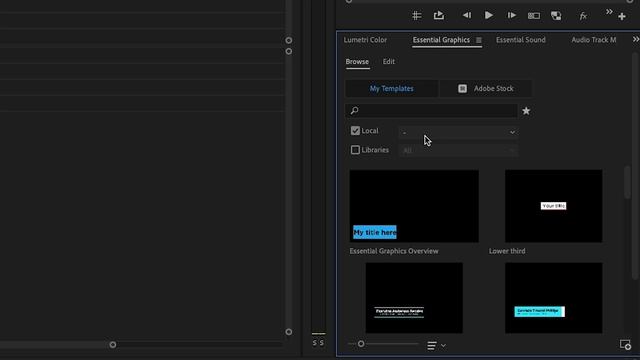Screen dimensions: 640x360
Task: Click the search magnifier icon
Action: (354, 111)
